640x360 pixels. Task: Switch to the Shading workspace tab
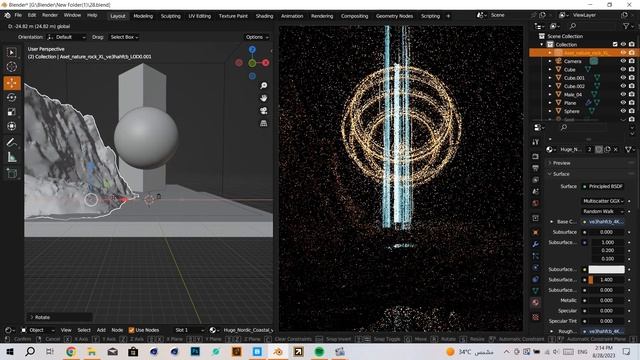click(x=264, y=16)
